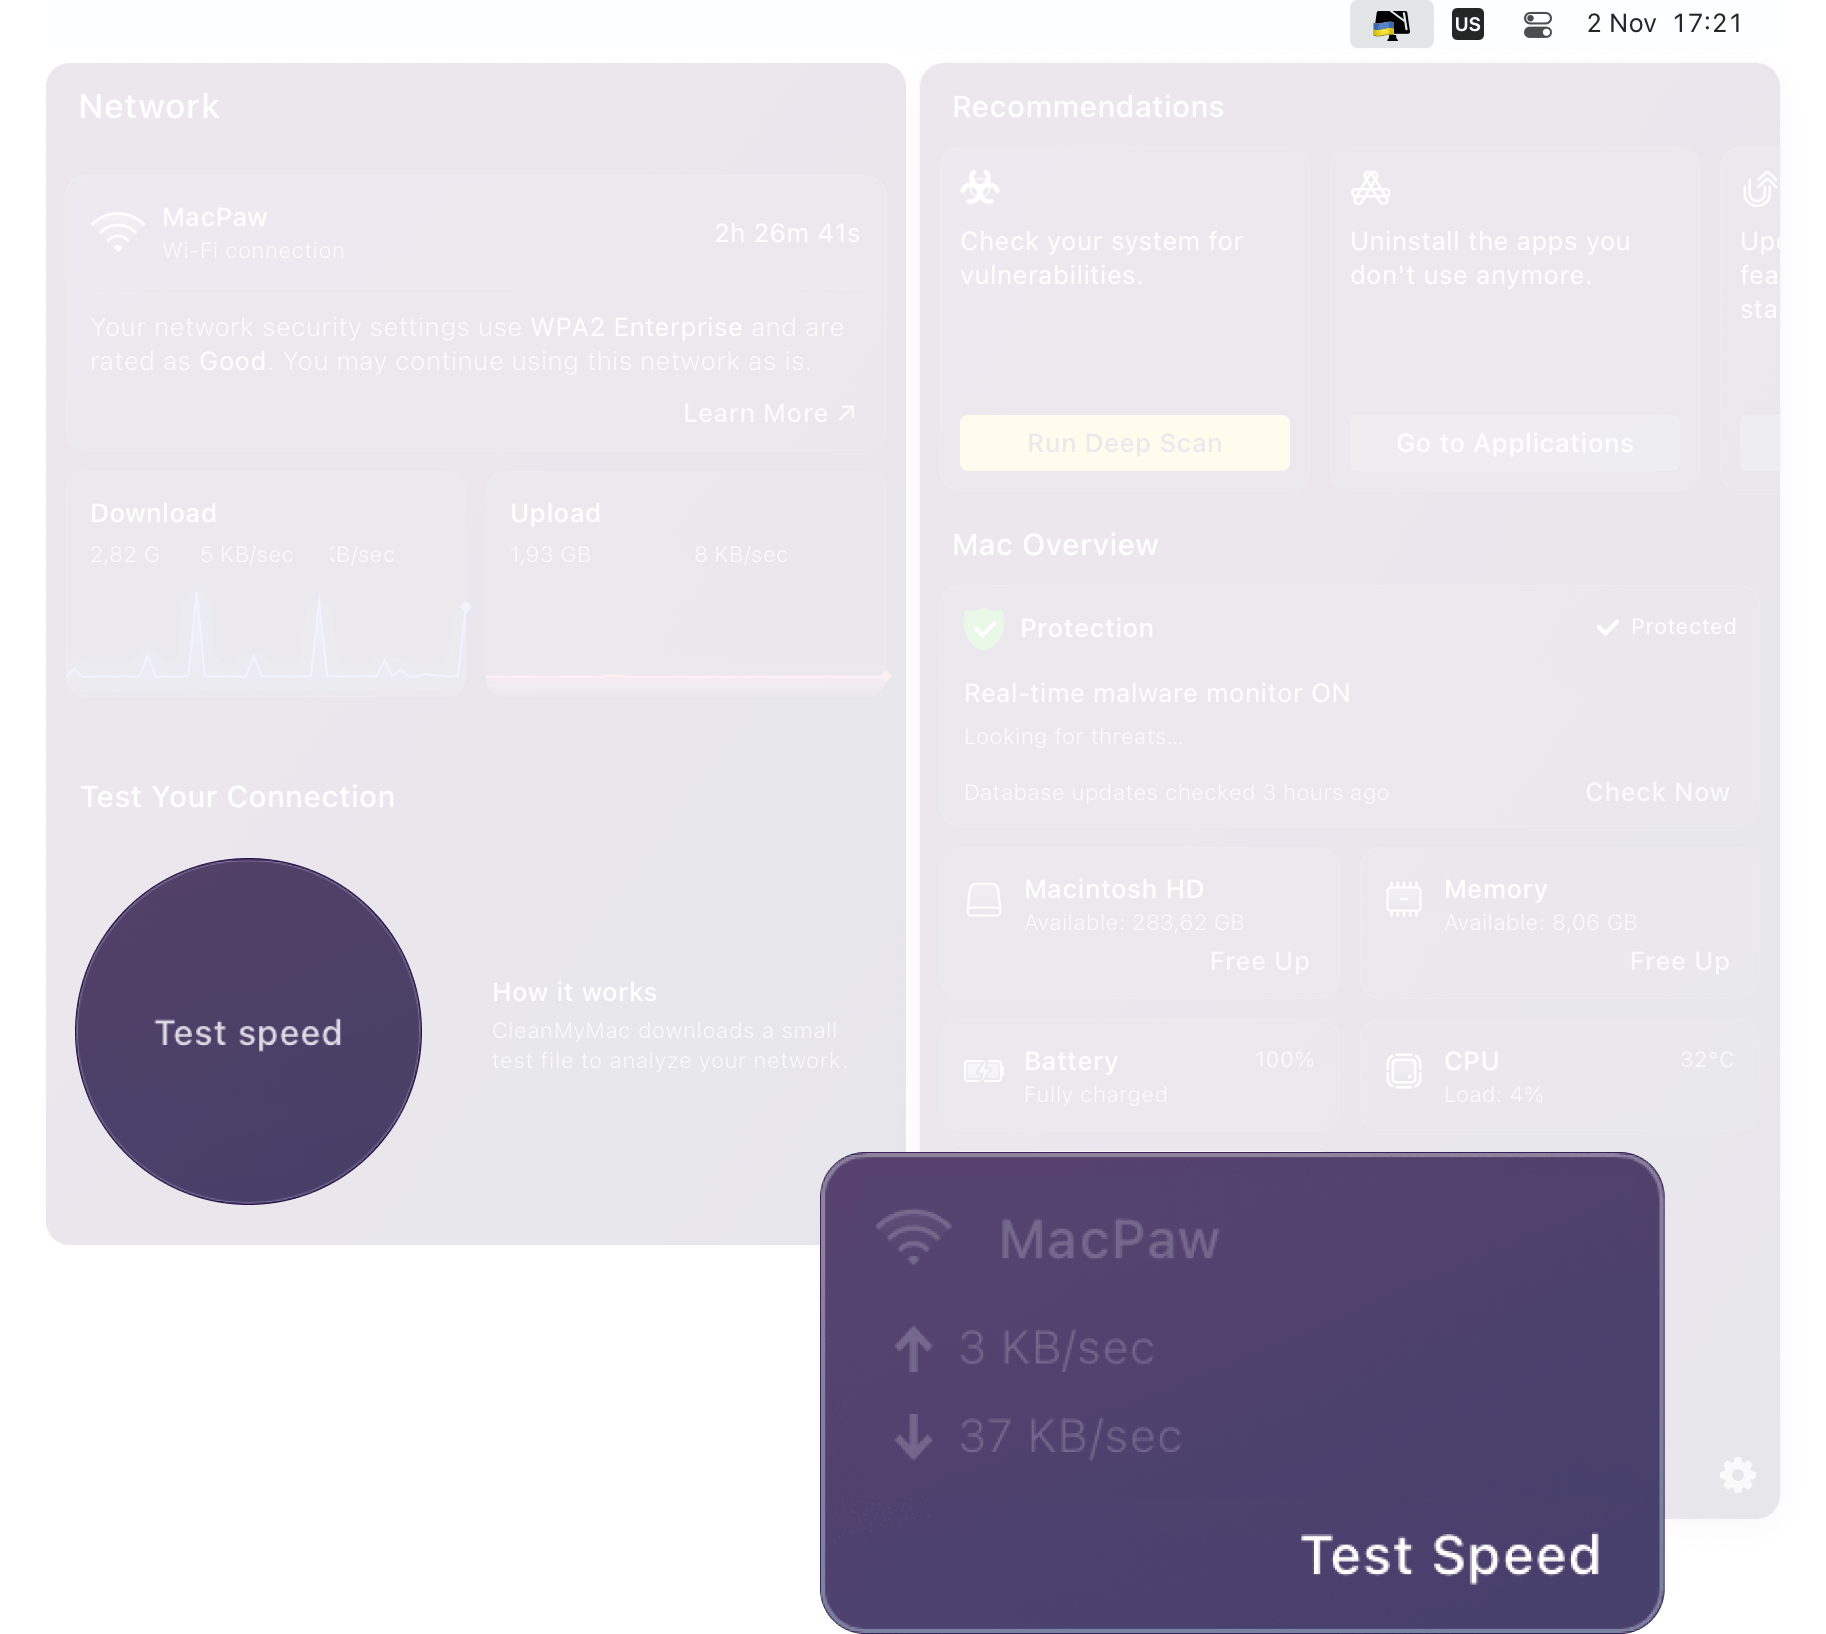This screenshot has height=1634, width=1826.
Task: Open macOS Control Center icon
Action: [1537, 24]
